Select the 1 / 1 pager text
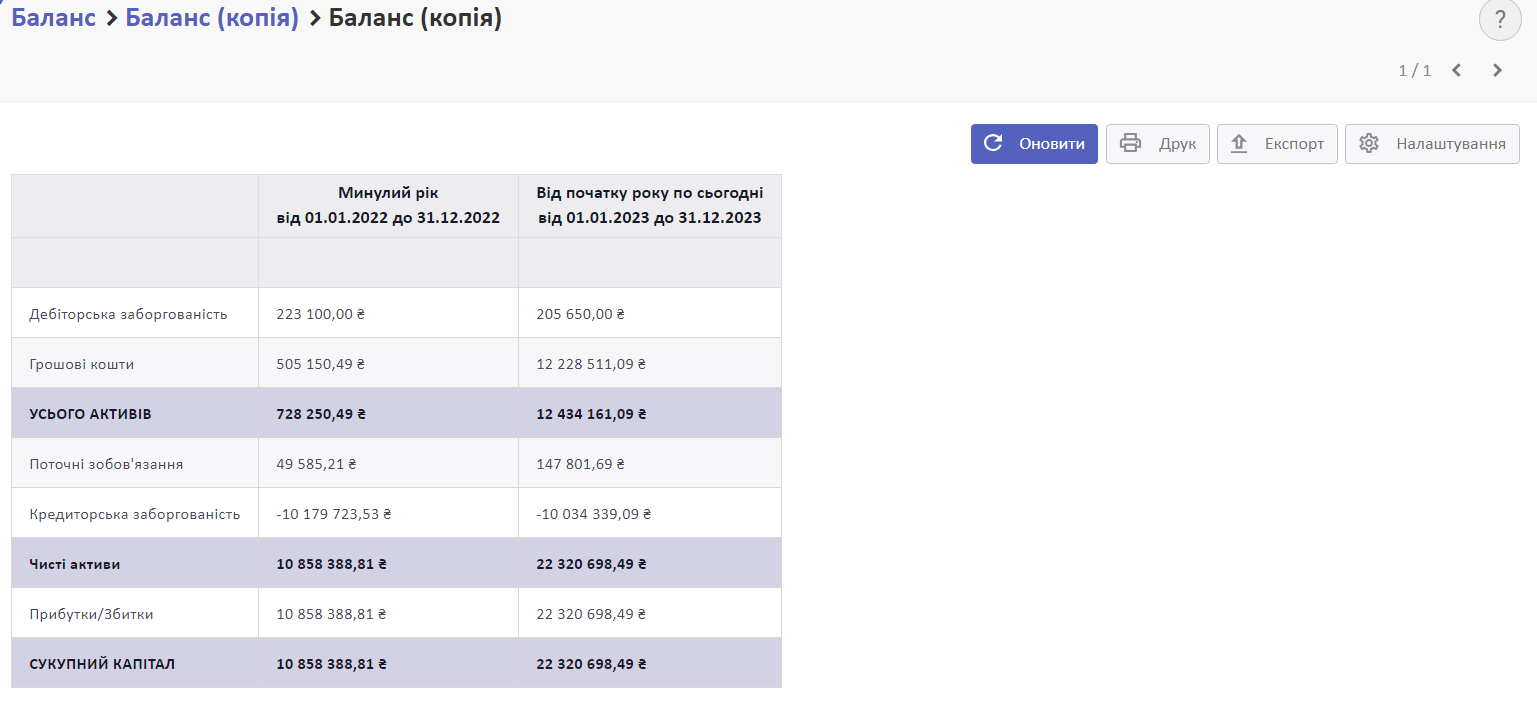The height and width of the screenshot is (727, 1537). tap(1414, 70)
